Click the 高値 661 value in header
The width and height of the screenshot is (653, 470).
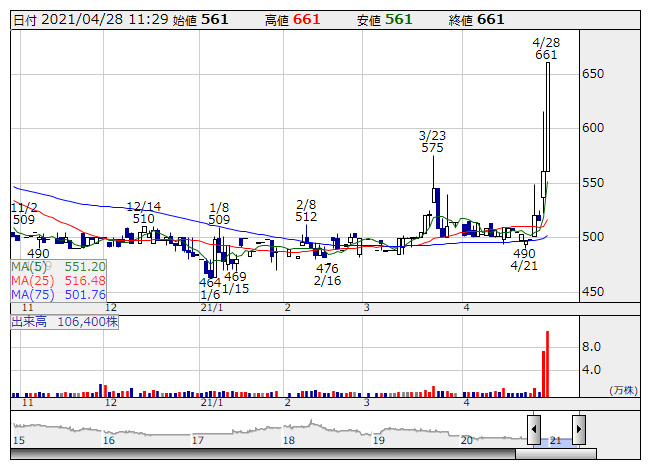point(293,20)
